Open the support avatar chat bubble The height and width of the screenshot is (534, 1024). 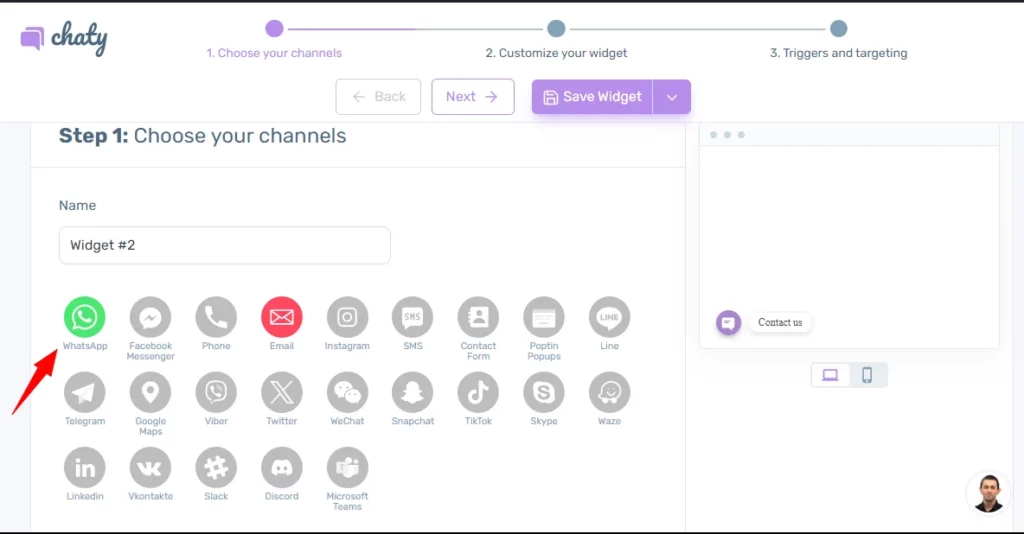988,494
